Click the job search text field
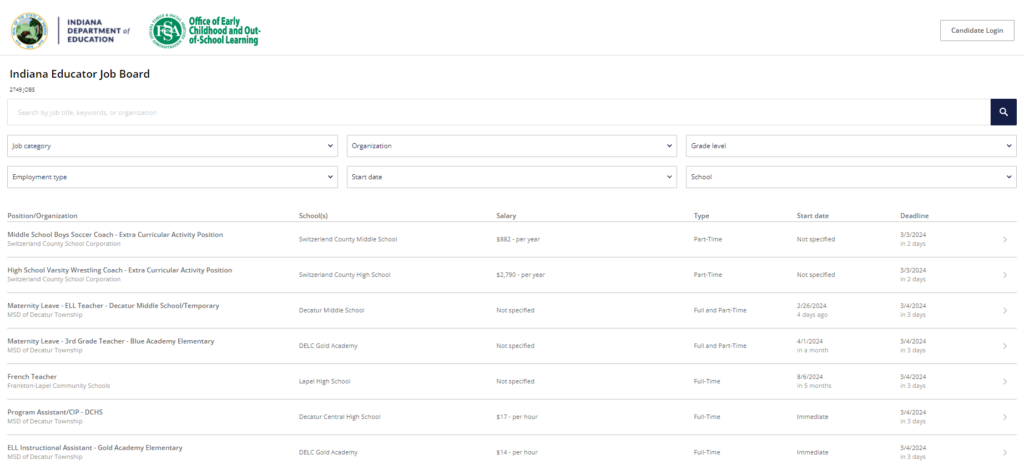 pos(498,112)
